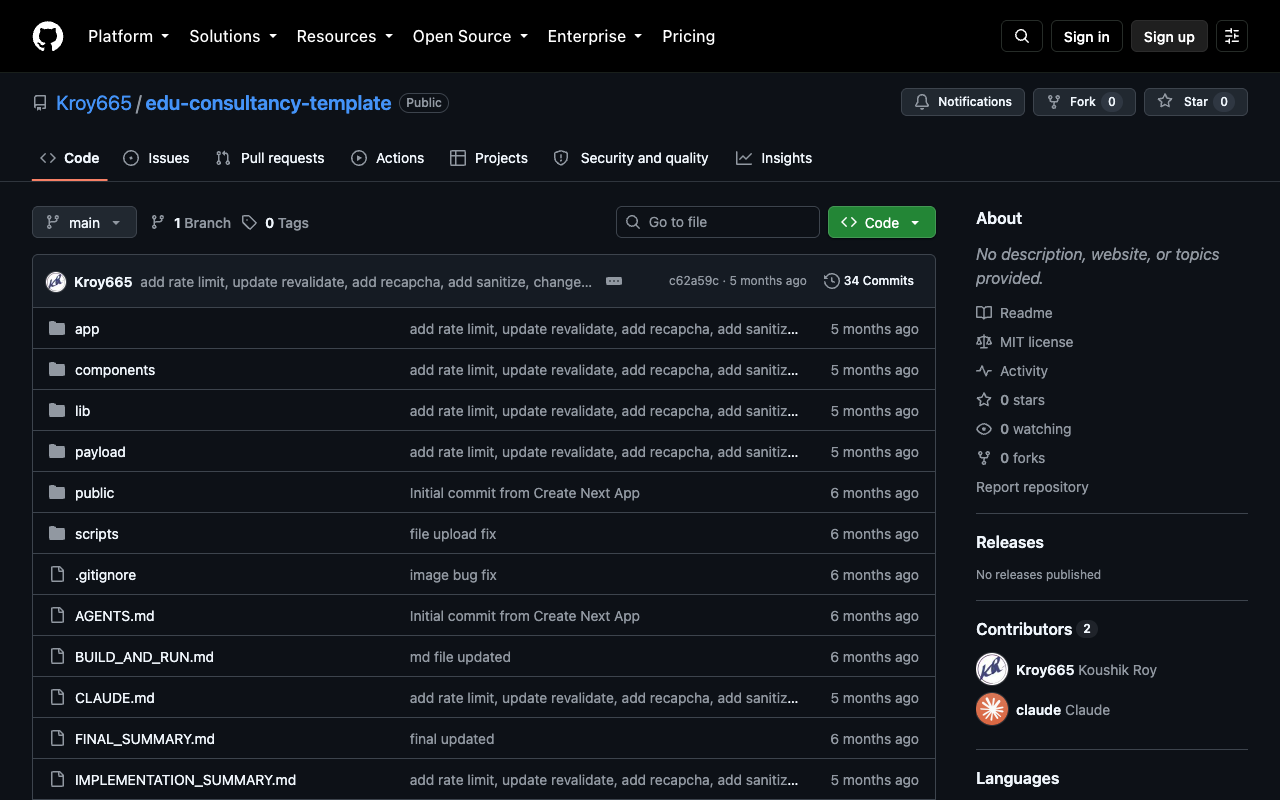View the Insights tab
The image size is (1280, 800).
(774, 158)
